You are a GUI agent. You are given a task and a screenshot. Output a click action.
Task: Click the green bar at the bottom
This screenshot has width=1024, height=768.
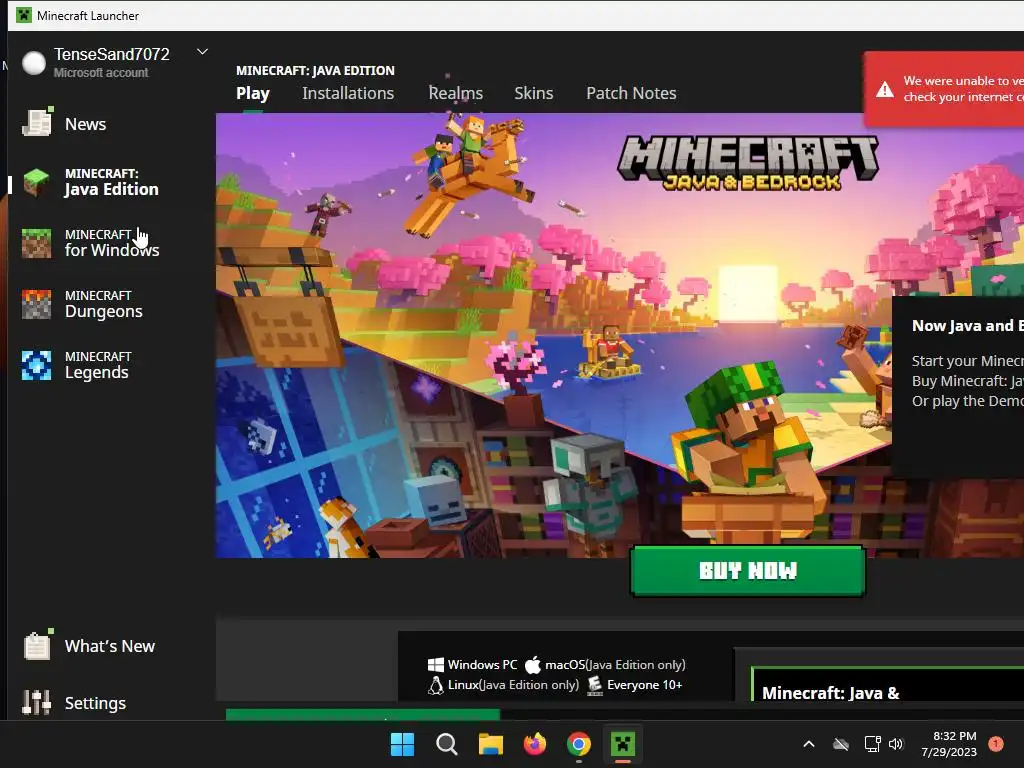362,714
